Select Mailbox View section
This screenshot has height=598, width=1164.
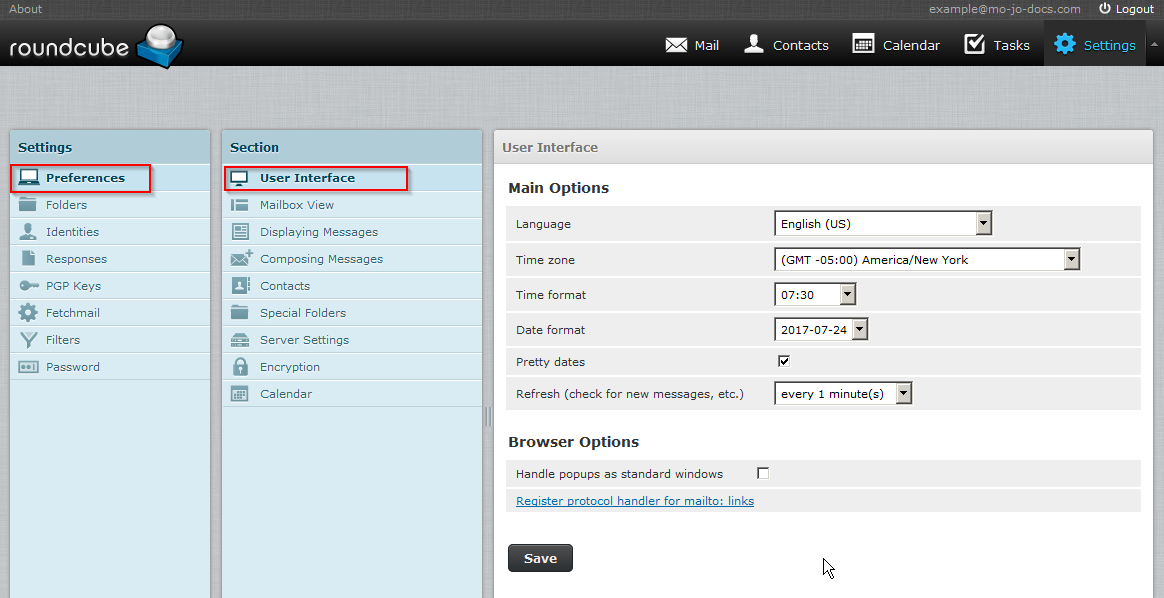point(296,205)
